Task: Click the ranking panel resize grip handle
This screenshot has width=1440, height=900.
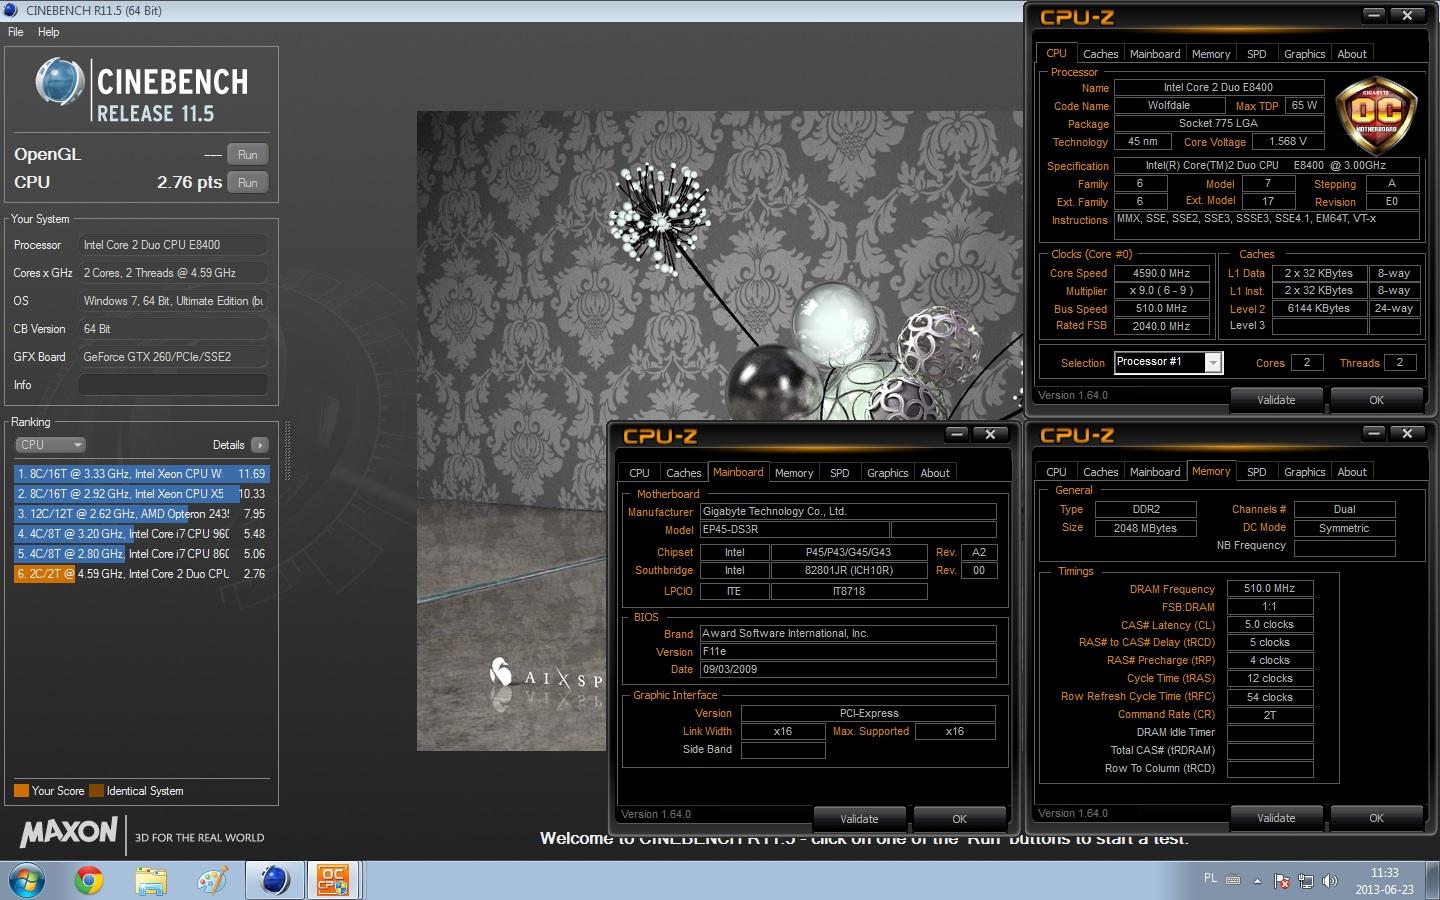Action: tap(288, 451)
